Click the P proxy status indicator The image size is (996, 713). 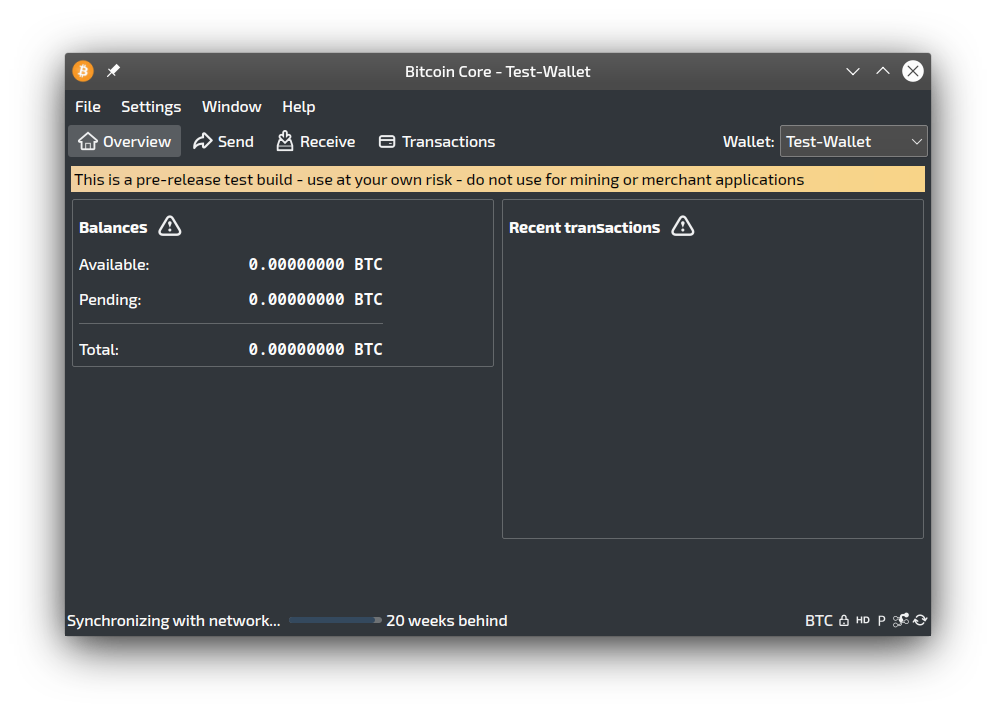click(x=882, y=621)
